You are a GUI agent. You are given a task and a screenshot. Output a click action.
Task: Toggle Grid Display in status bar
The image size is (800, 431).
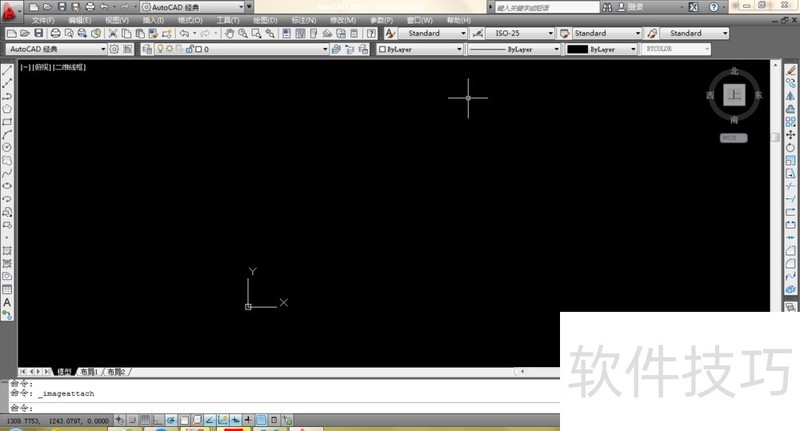145,420
